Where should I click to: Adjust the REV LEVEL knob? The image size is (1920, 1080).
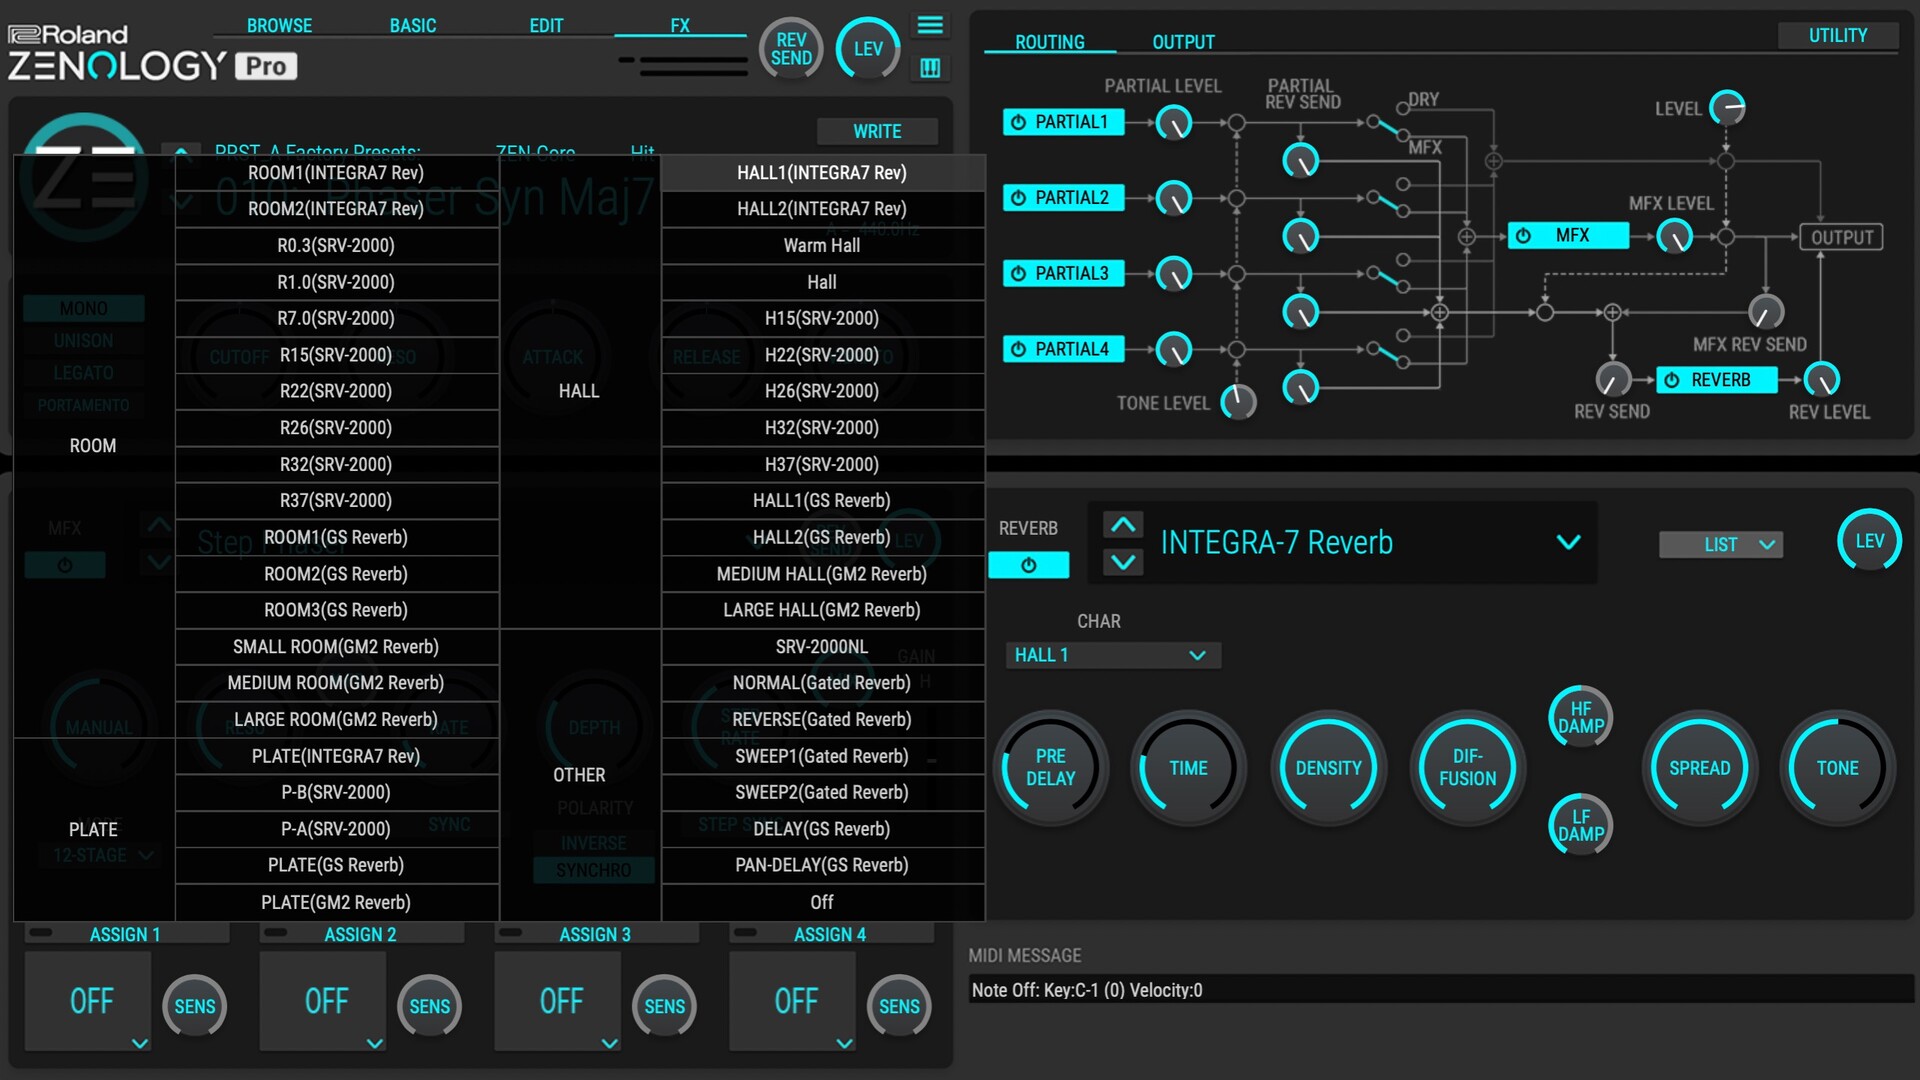click(x=1822, y=380)
